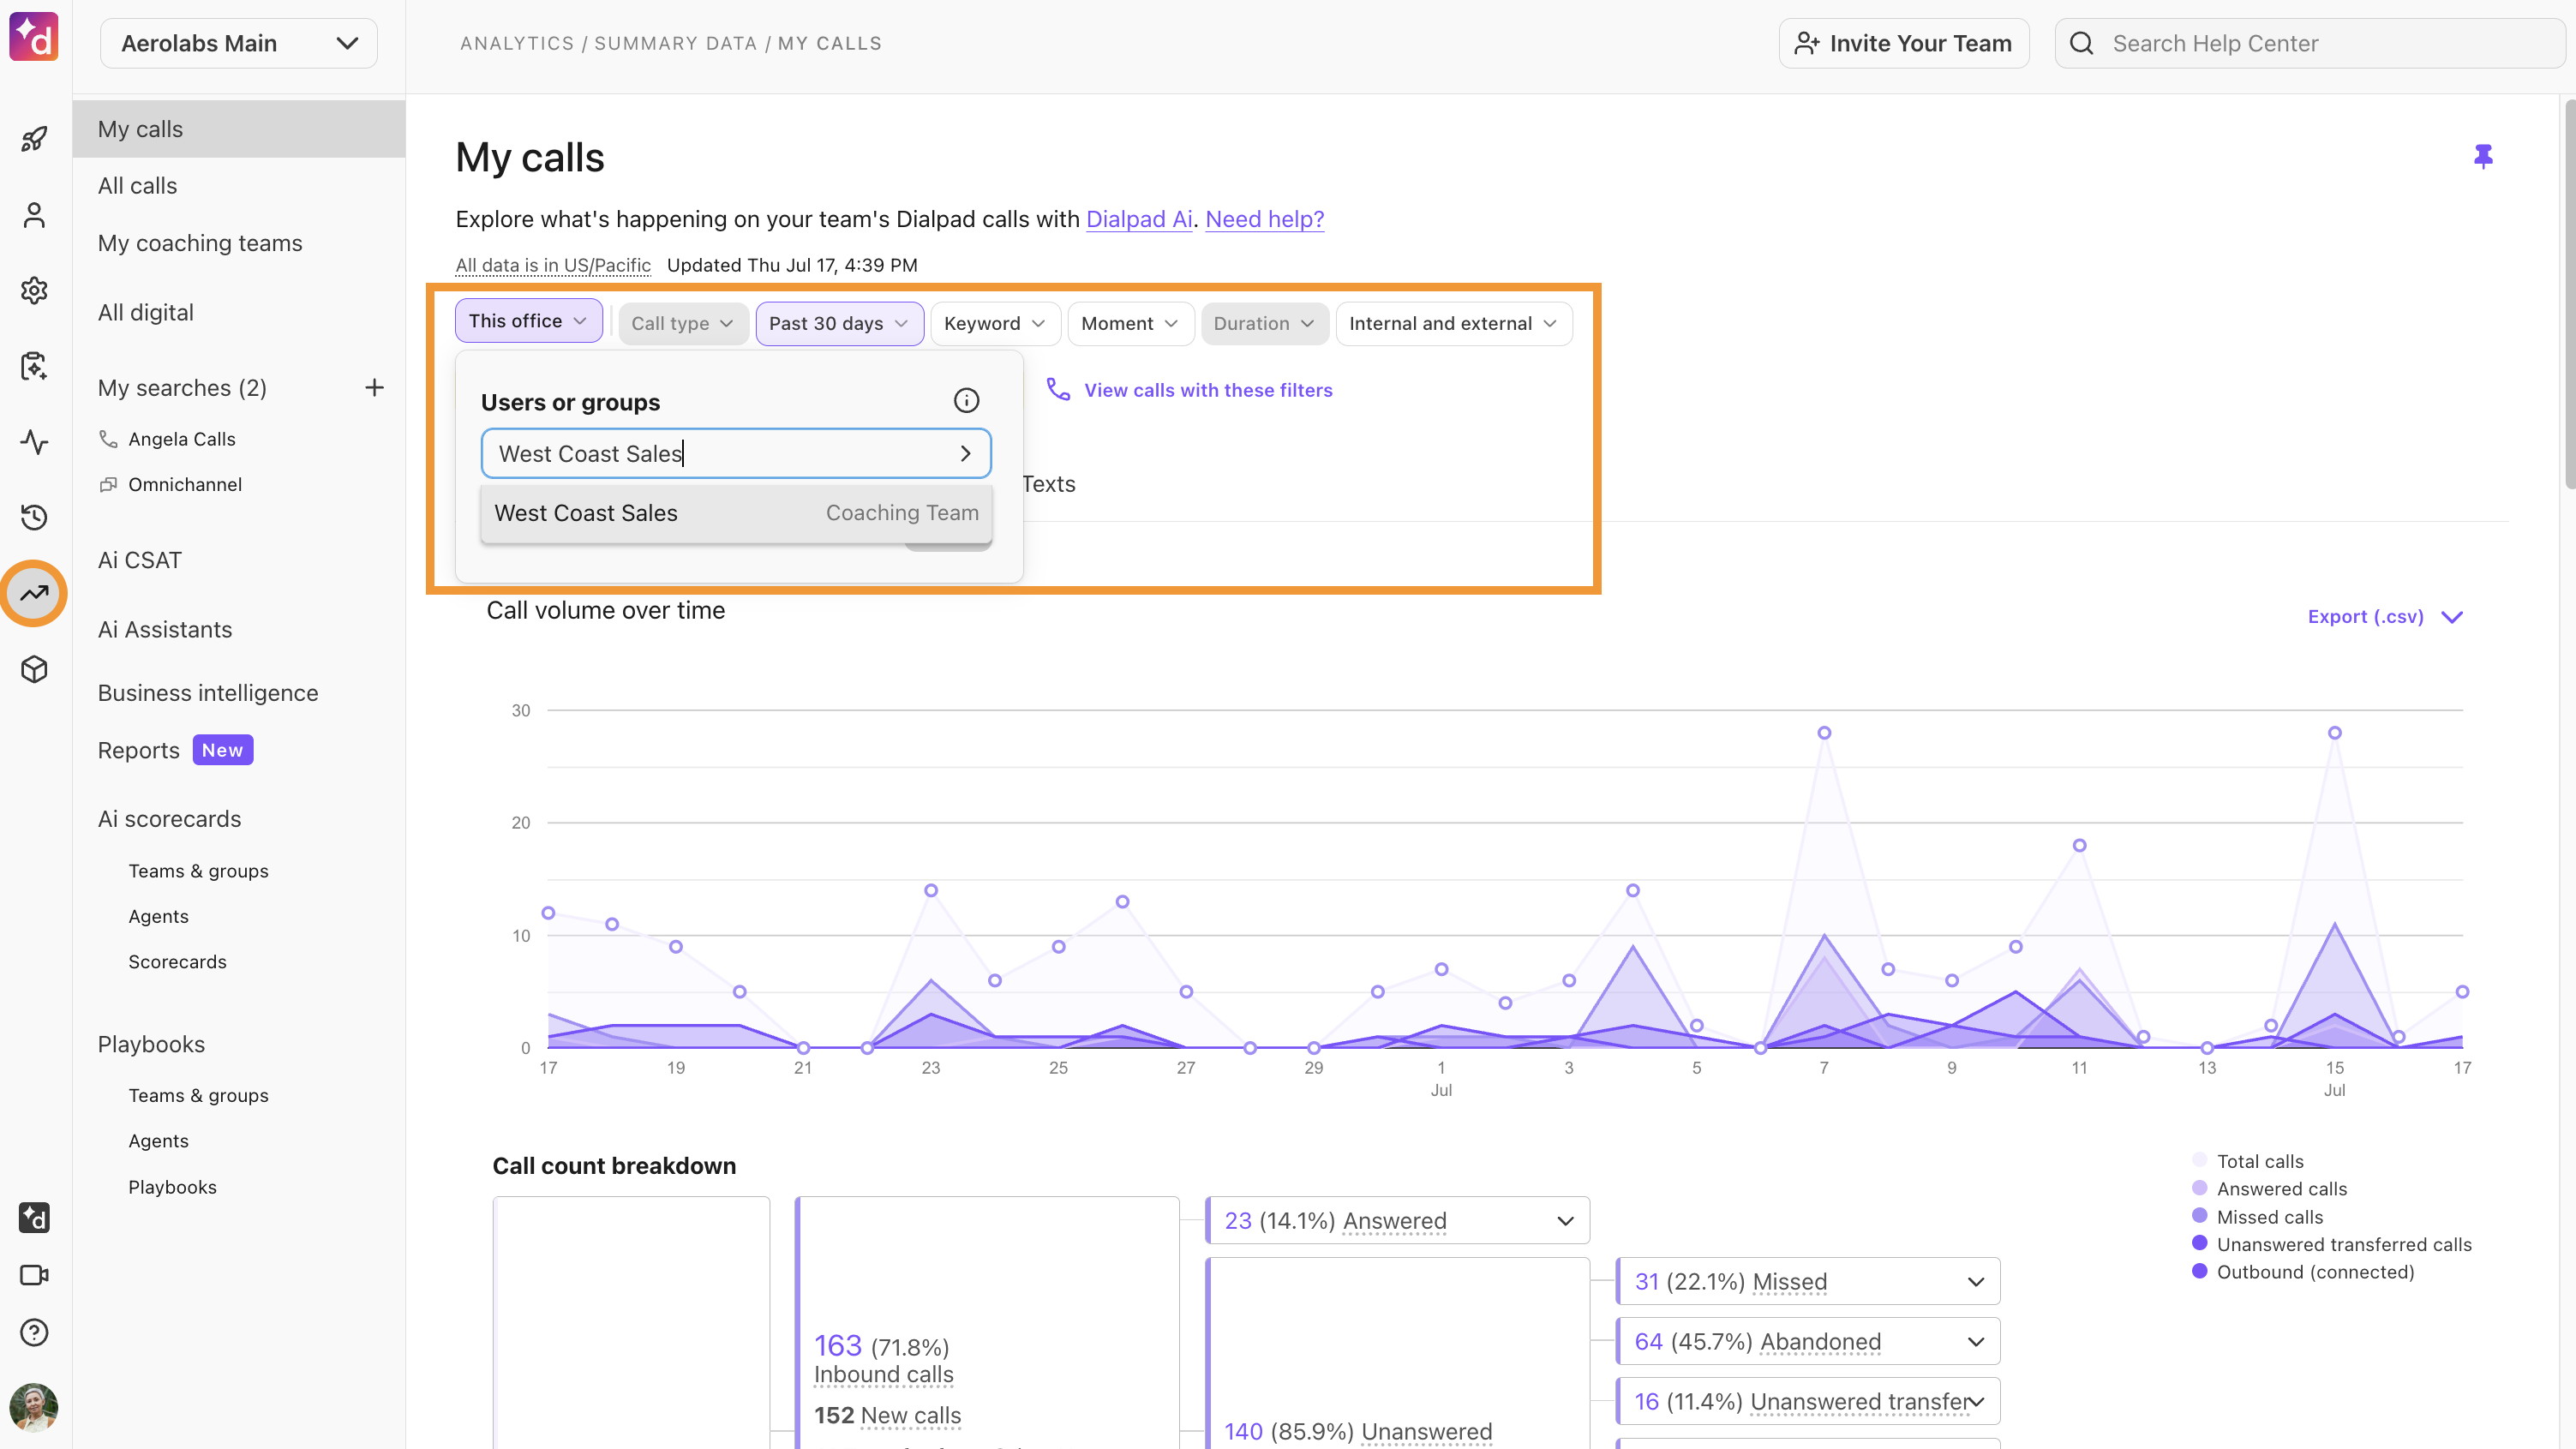Screen dimensions: 2576x1449
Task: Click the pin icon next to My calls
Action: pos(2483,157)
